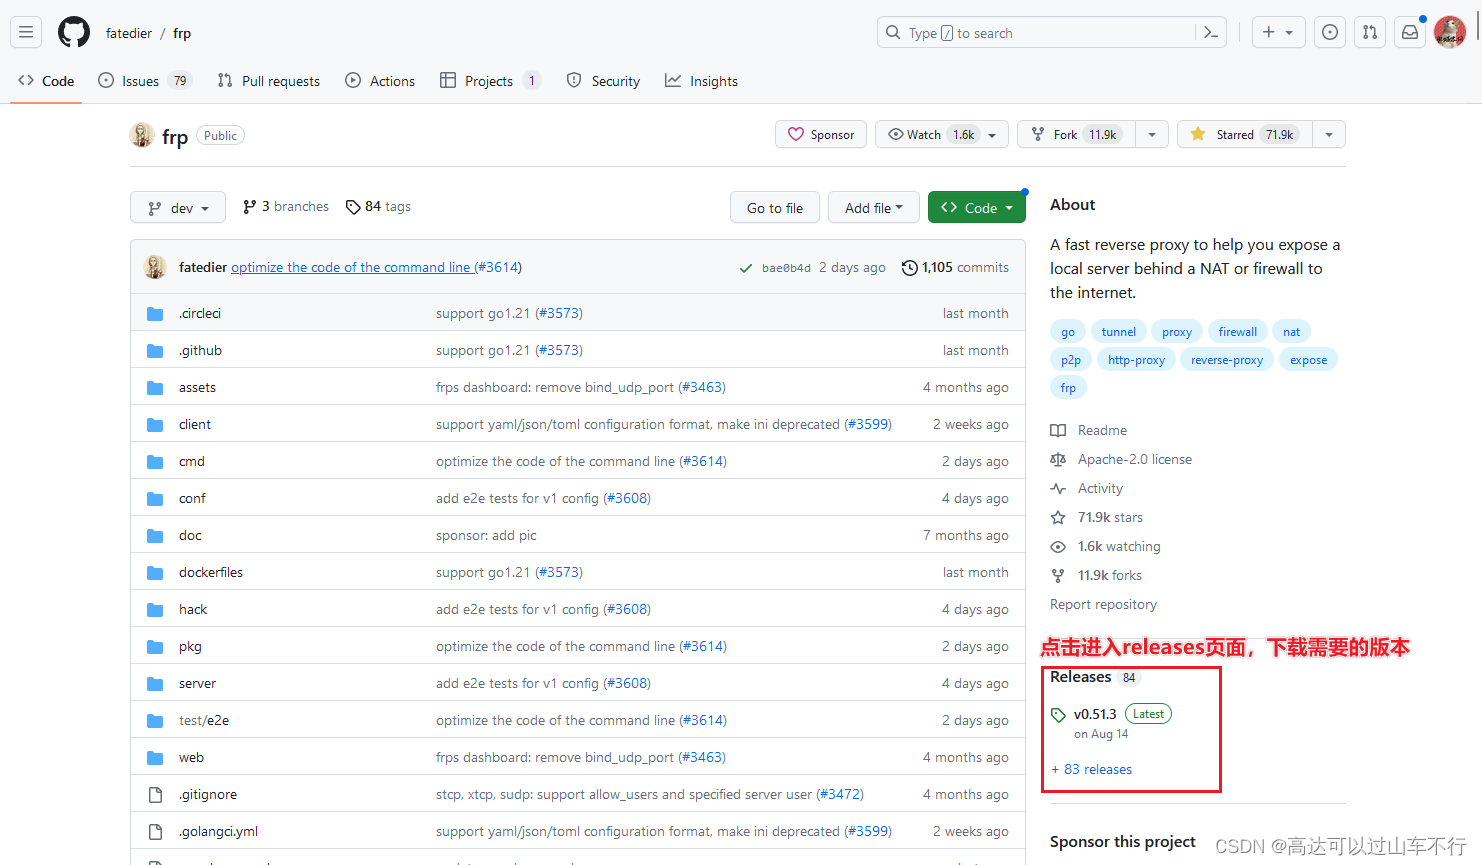Open the cmd folder
Screen dimensions: 1482x865
click(192, 461)
